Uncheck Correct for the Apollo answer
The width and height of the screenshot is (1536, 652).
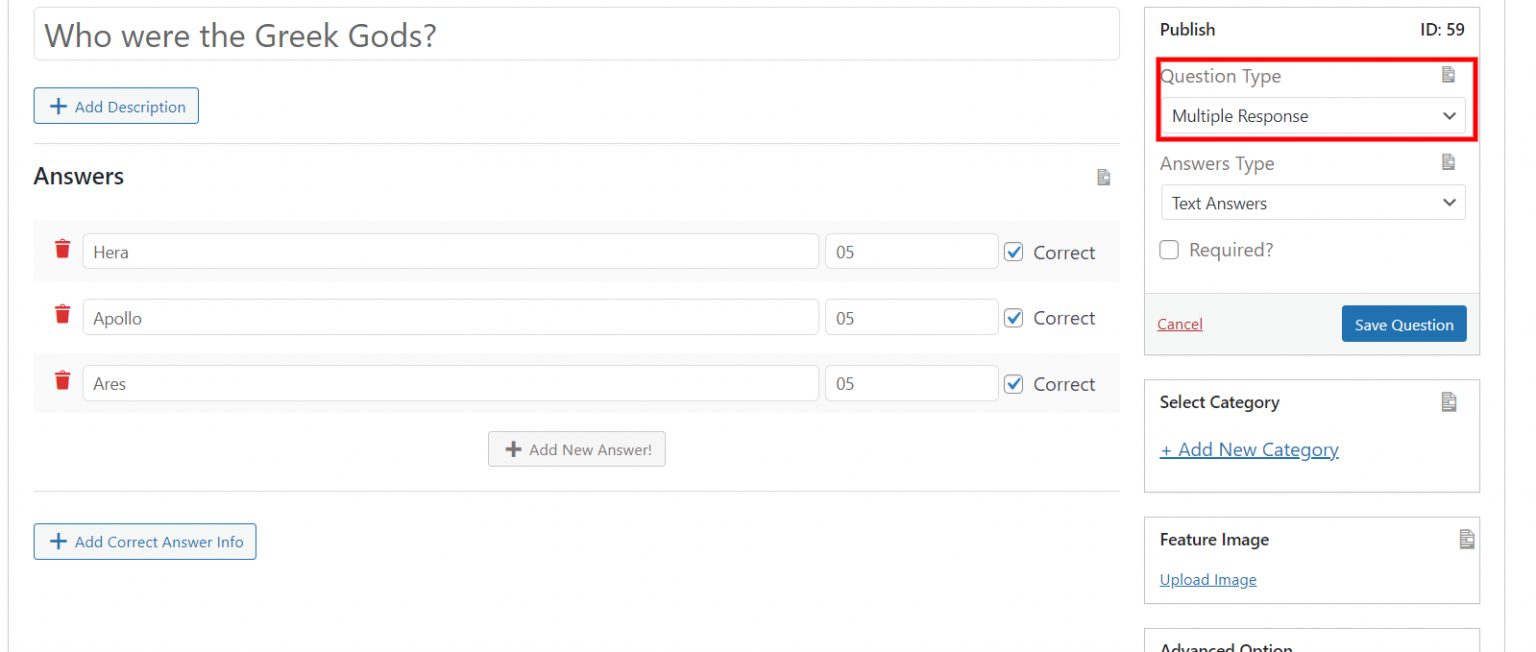[1014, 318]
